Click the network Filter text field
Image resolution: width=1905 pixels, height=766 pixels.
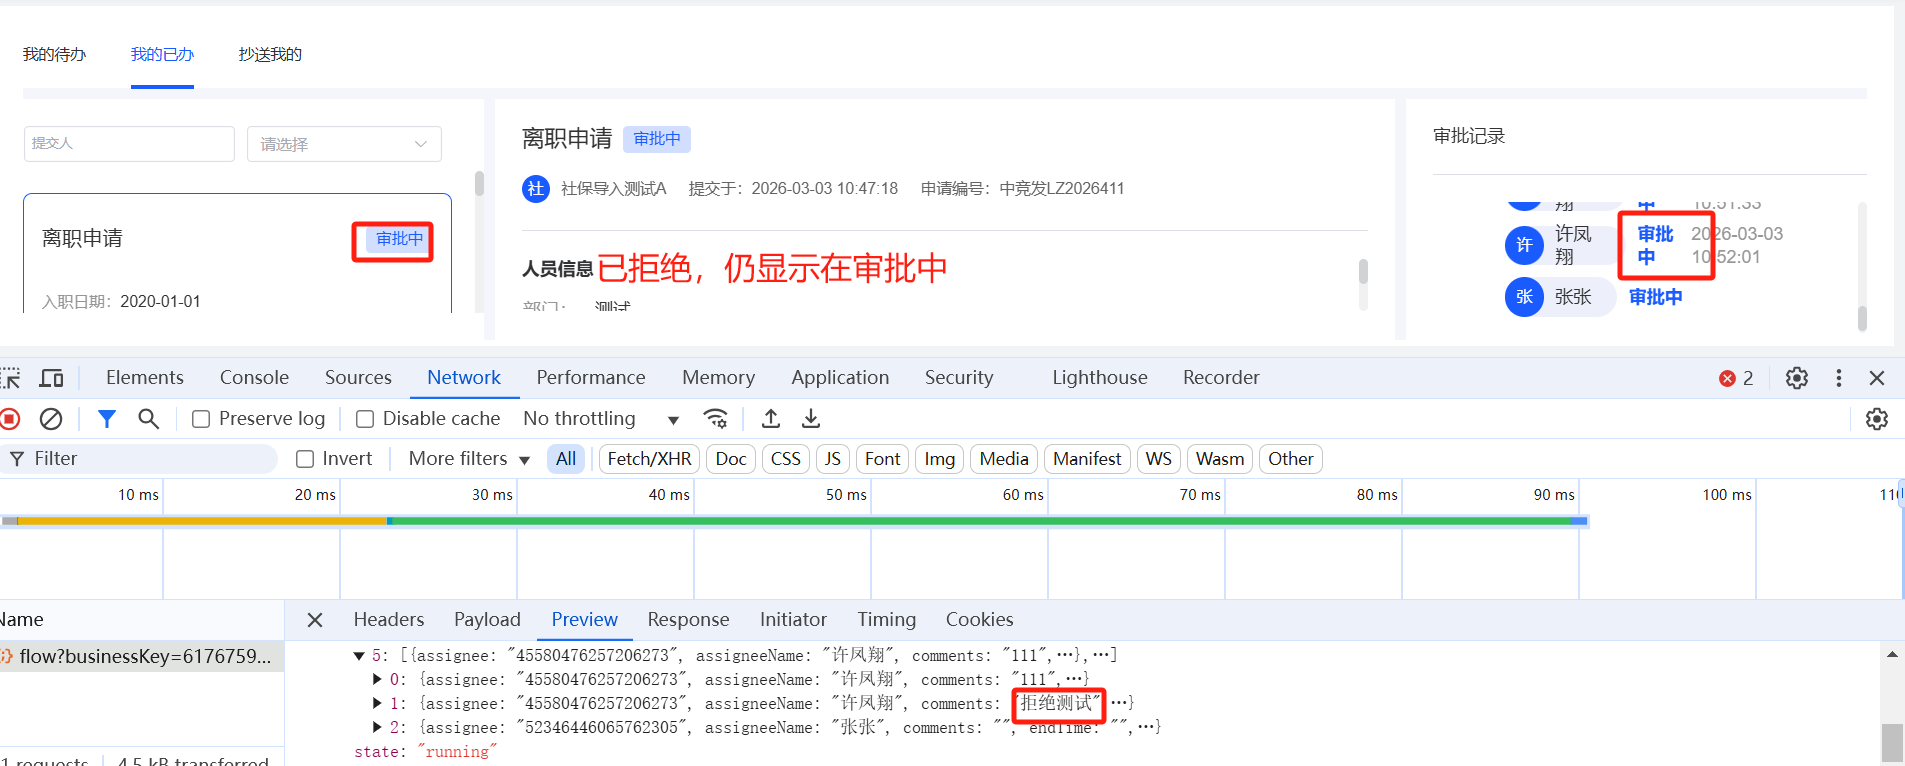pos(140,459)
